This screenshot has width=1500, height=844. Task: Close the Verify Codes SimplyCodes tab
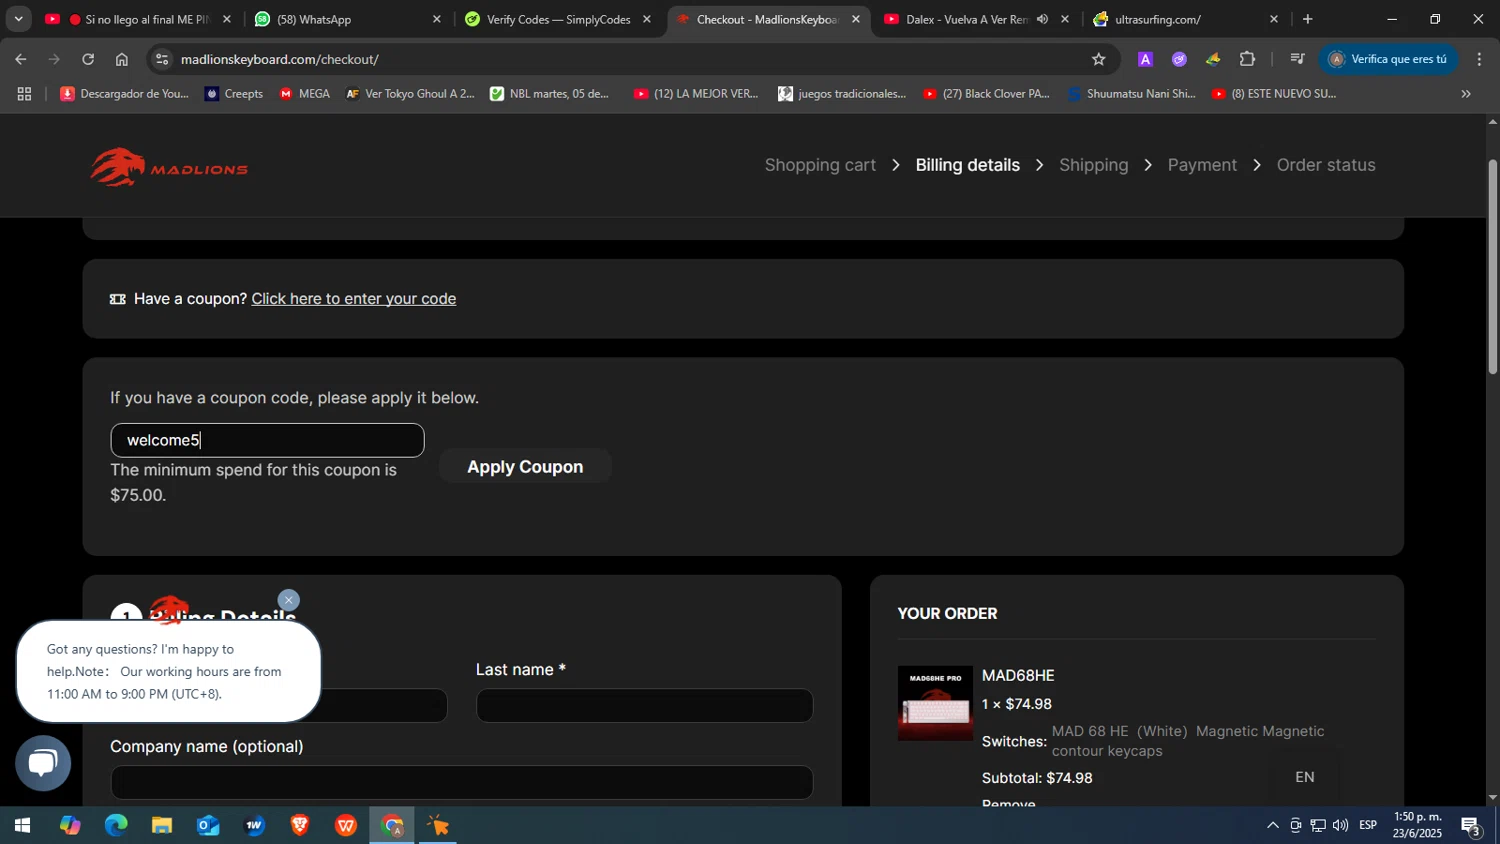(647, 19)
